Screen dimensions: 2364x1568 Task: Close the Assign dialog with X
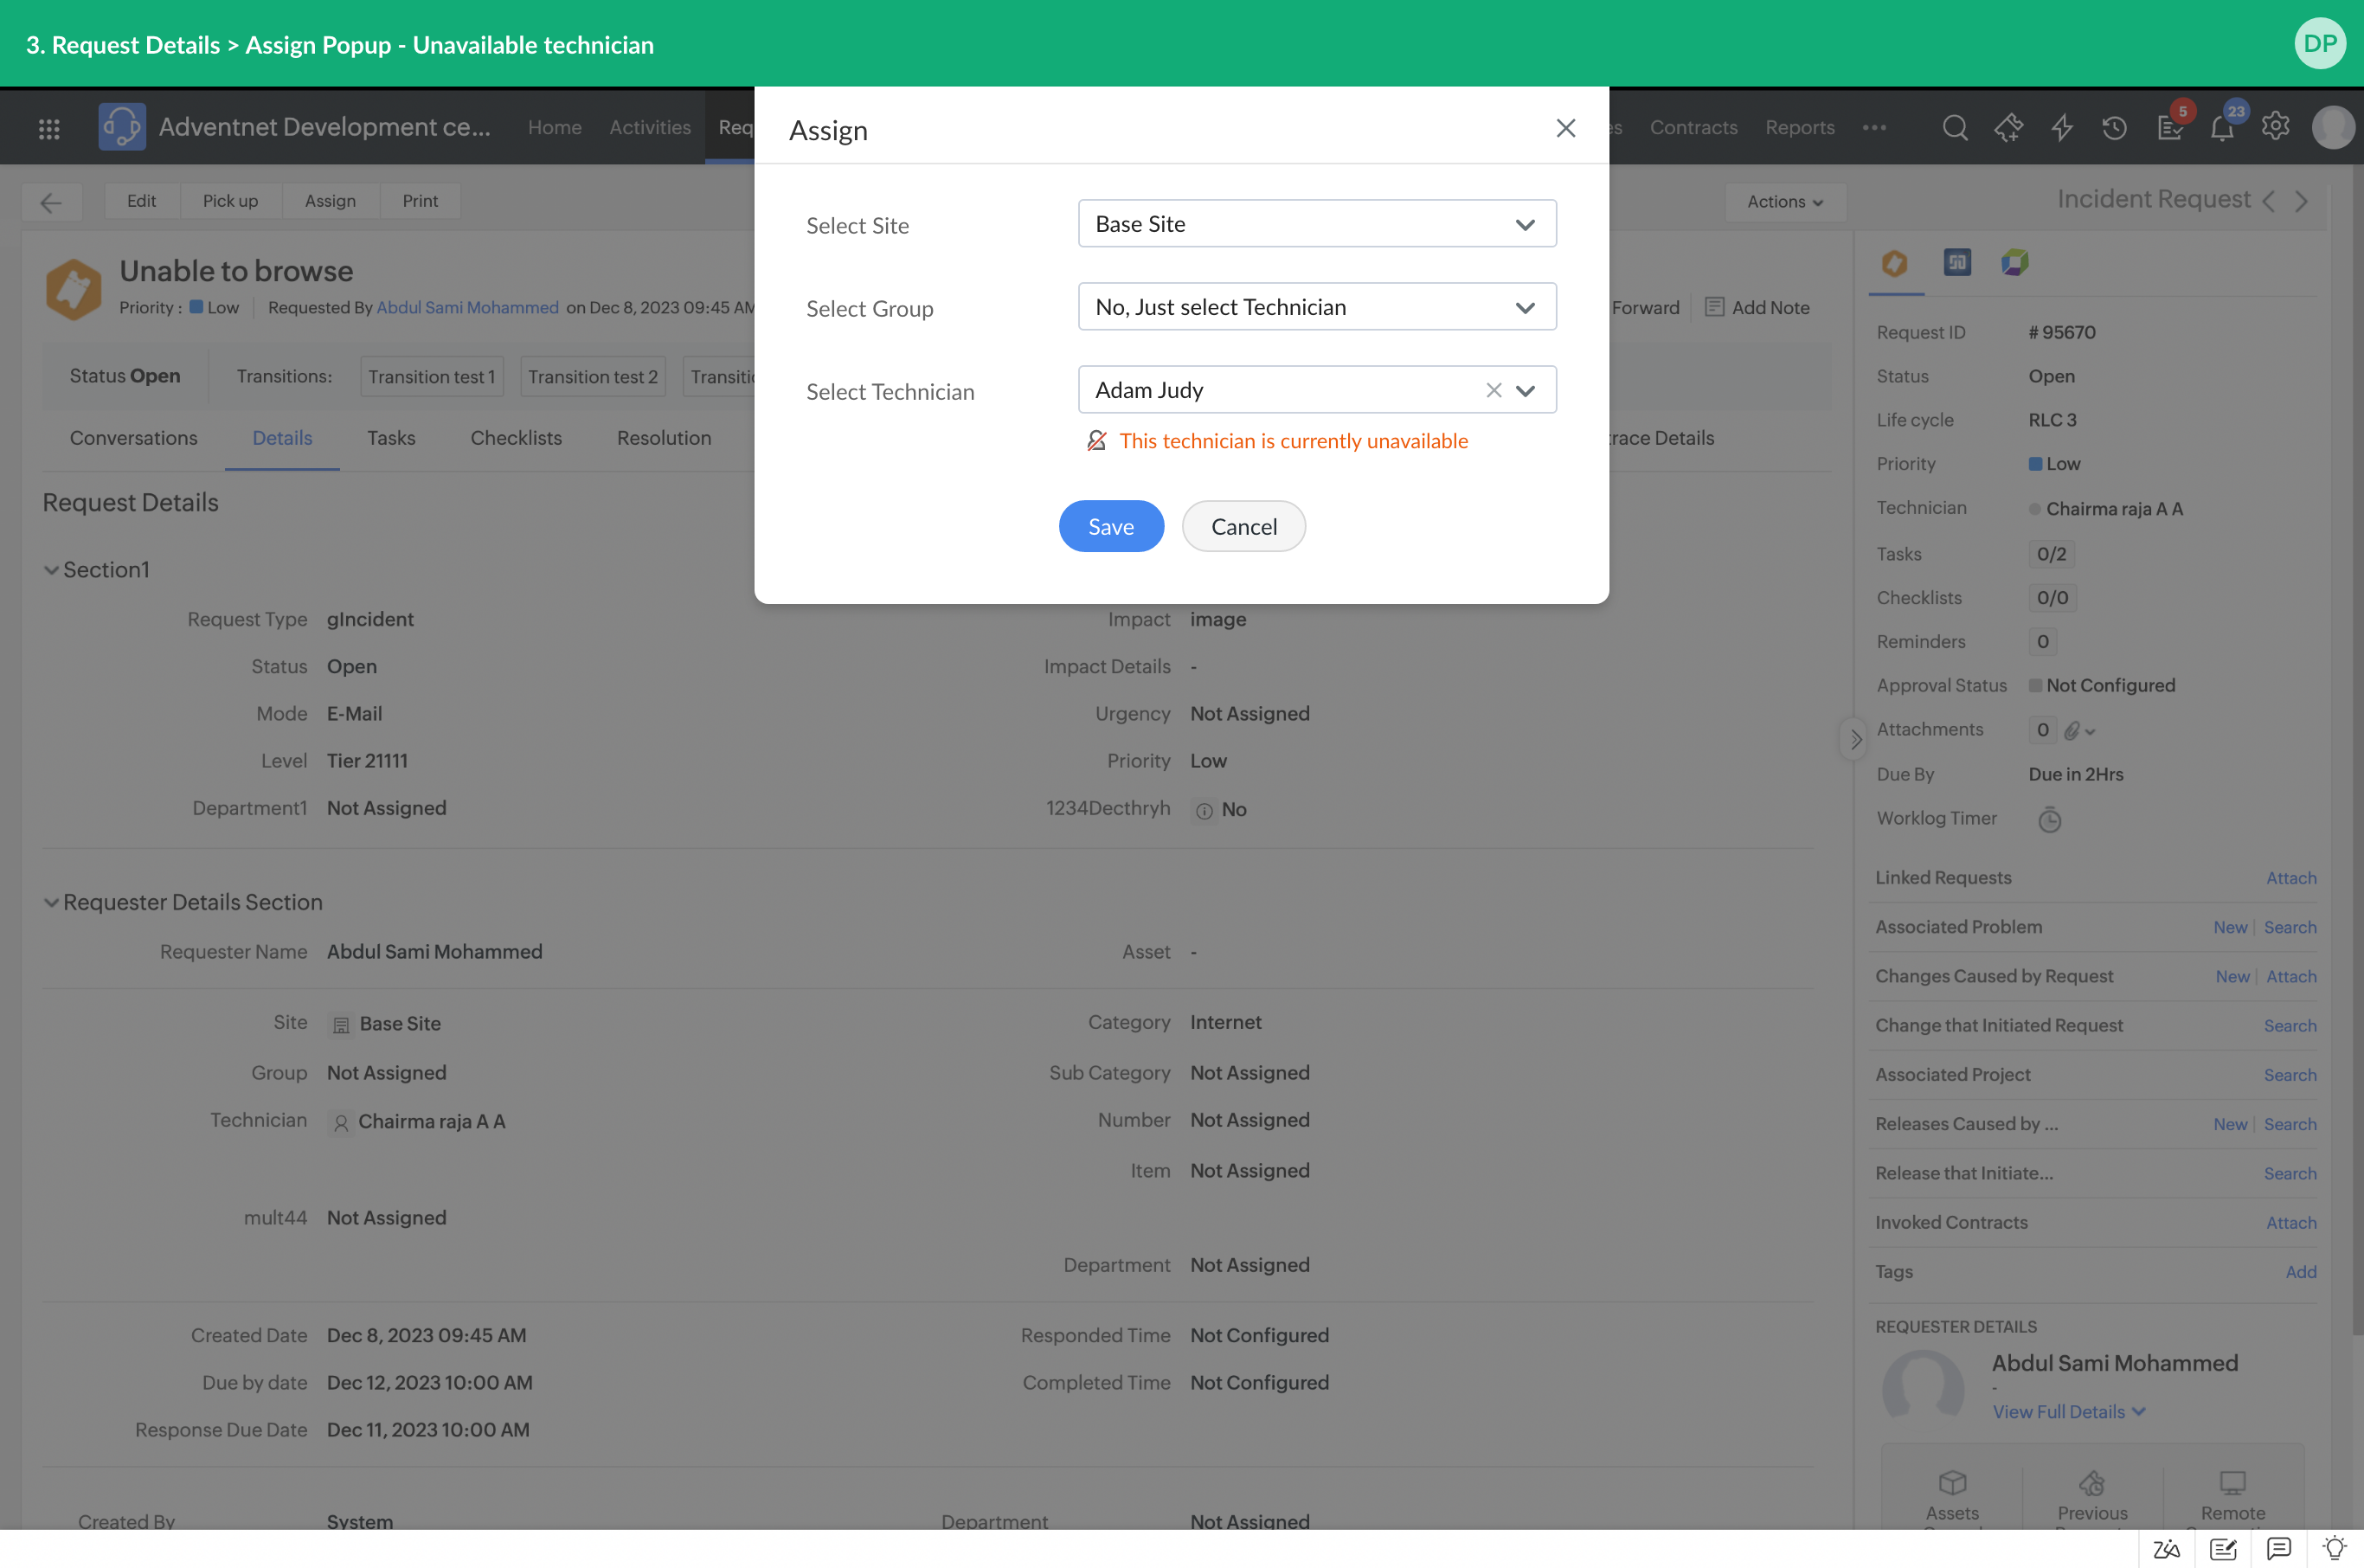1565,128
